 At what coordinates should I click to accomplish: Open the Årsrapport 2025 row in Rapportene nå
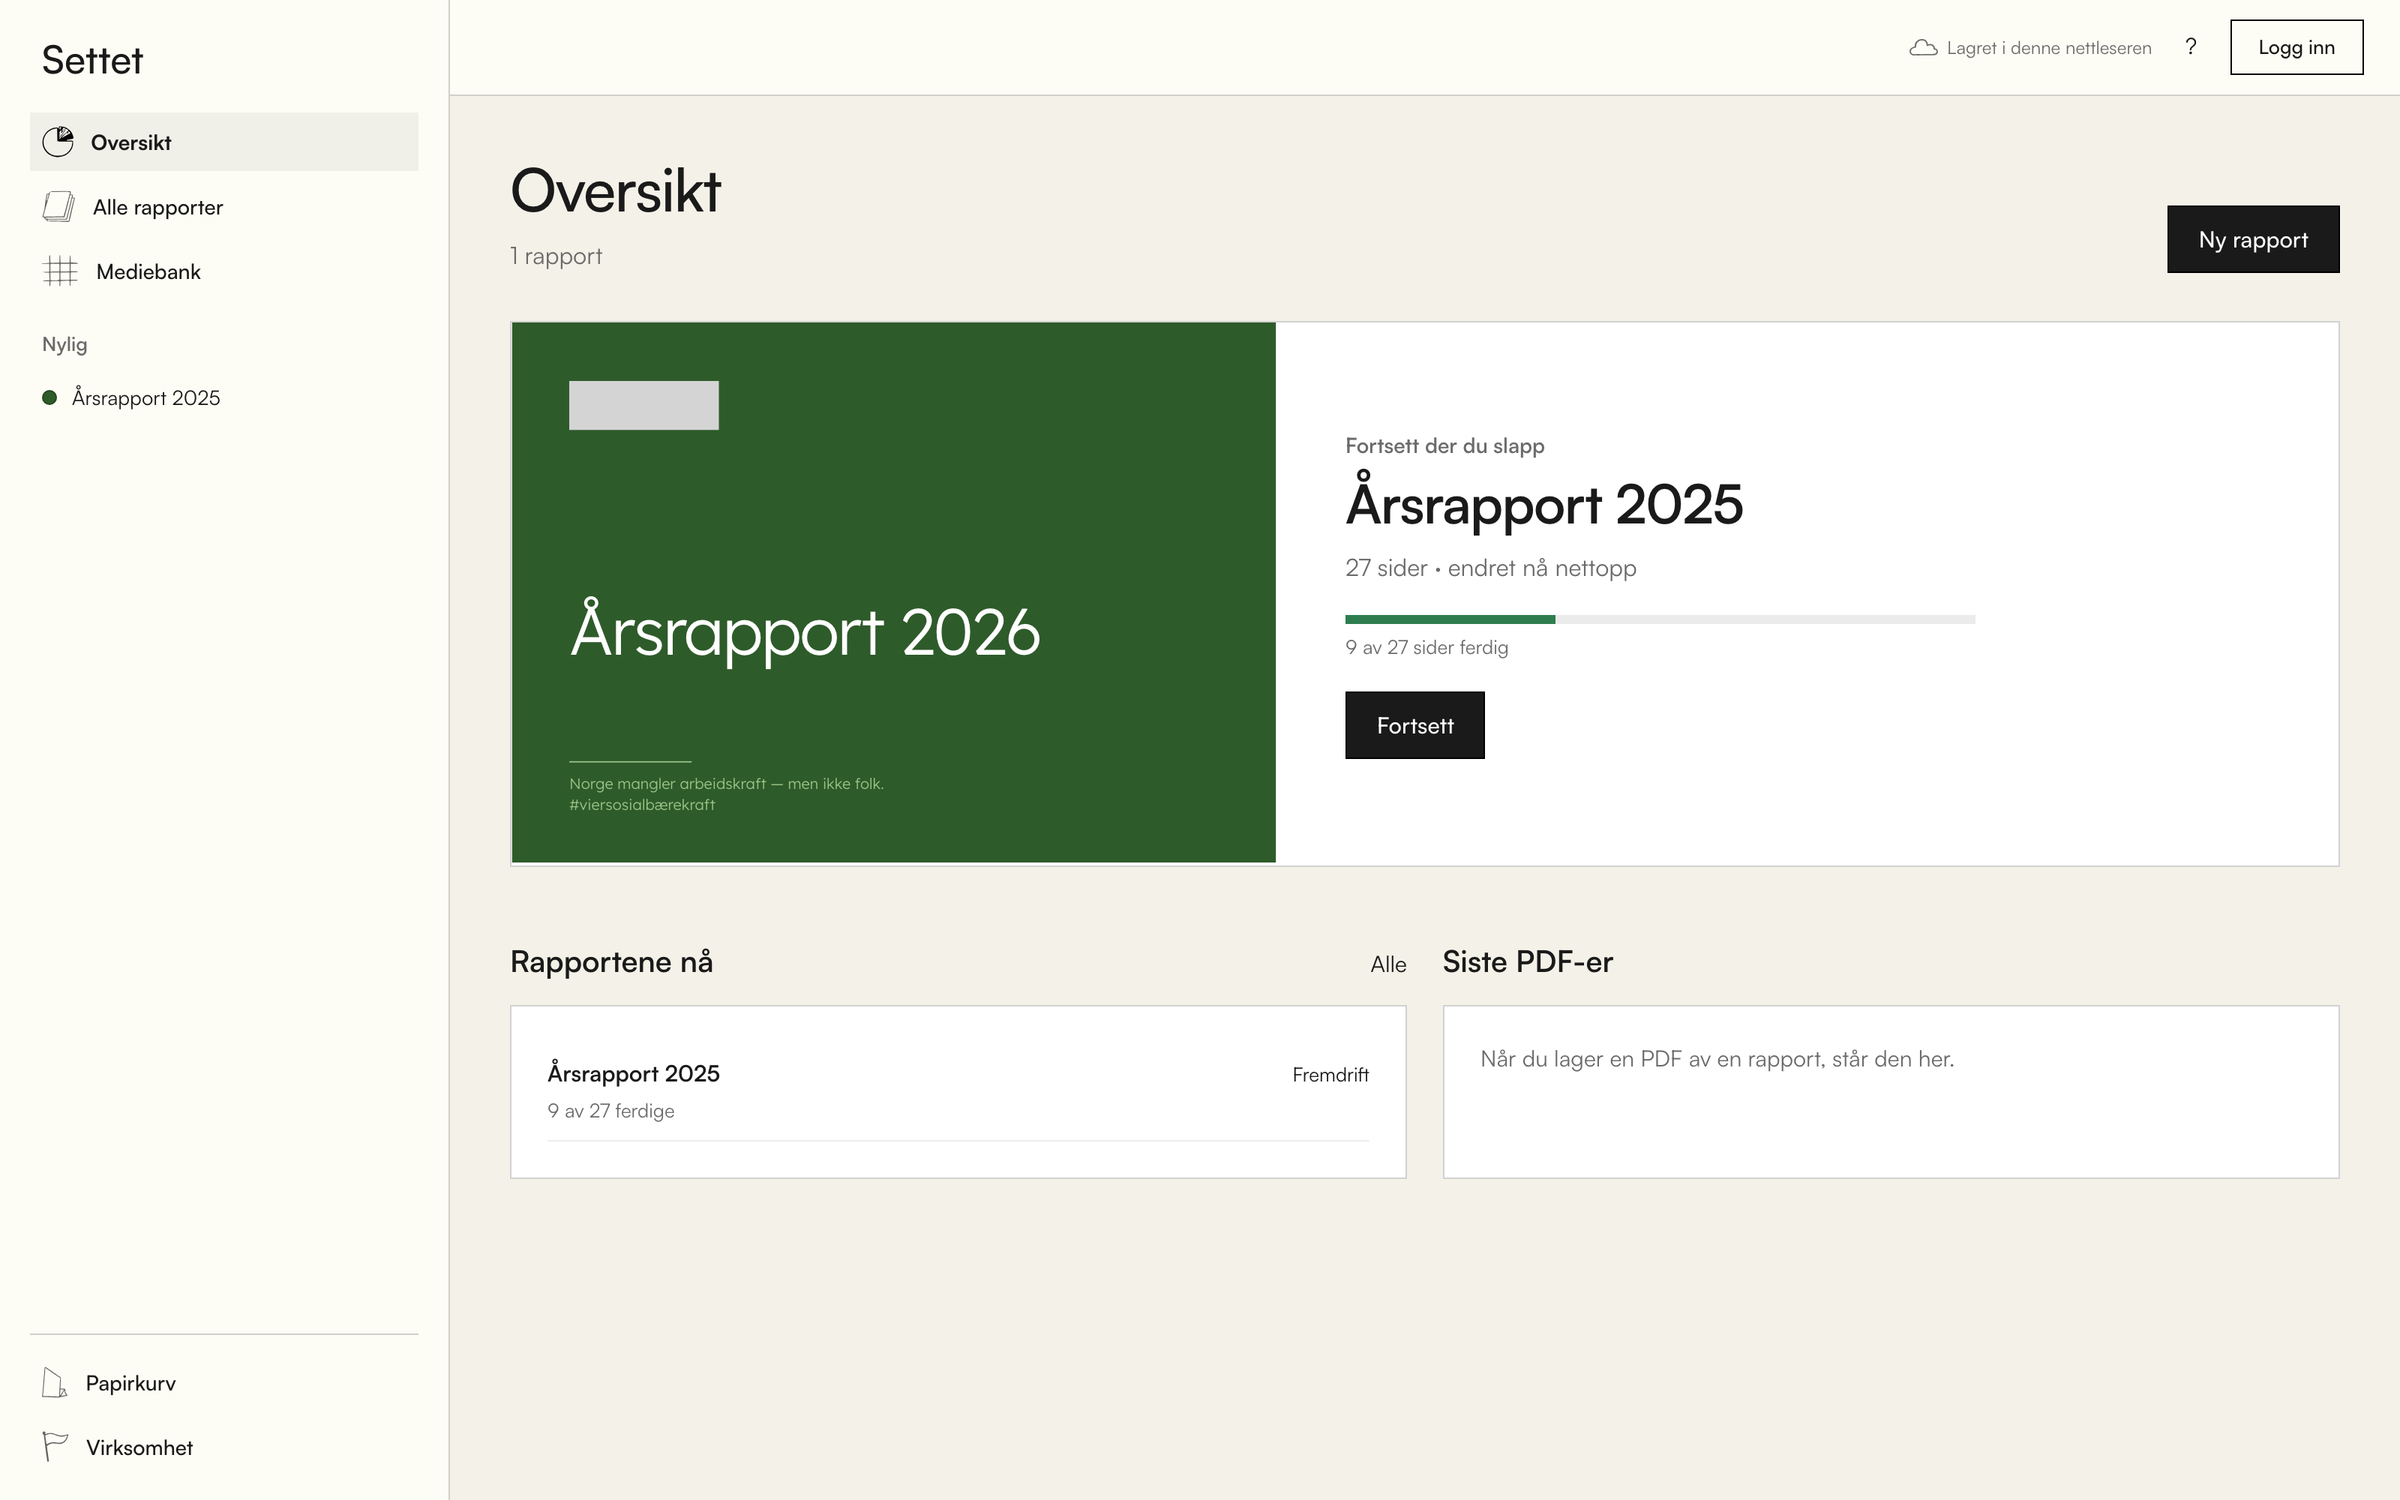[958, 1091]
